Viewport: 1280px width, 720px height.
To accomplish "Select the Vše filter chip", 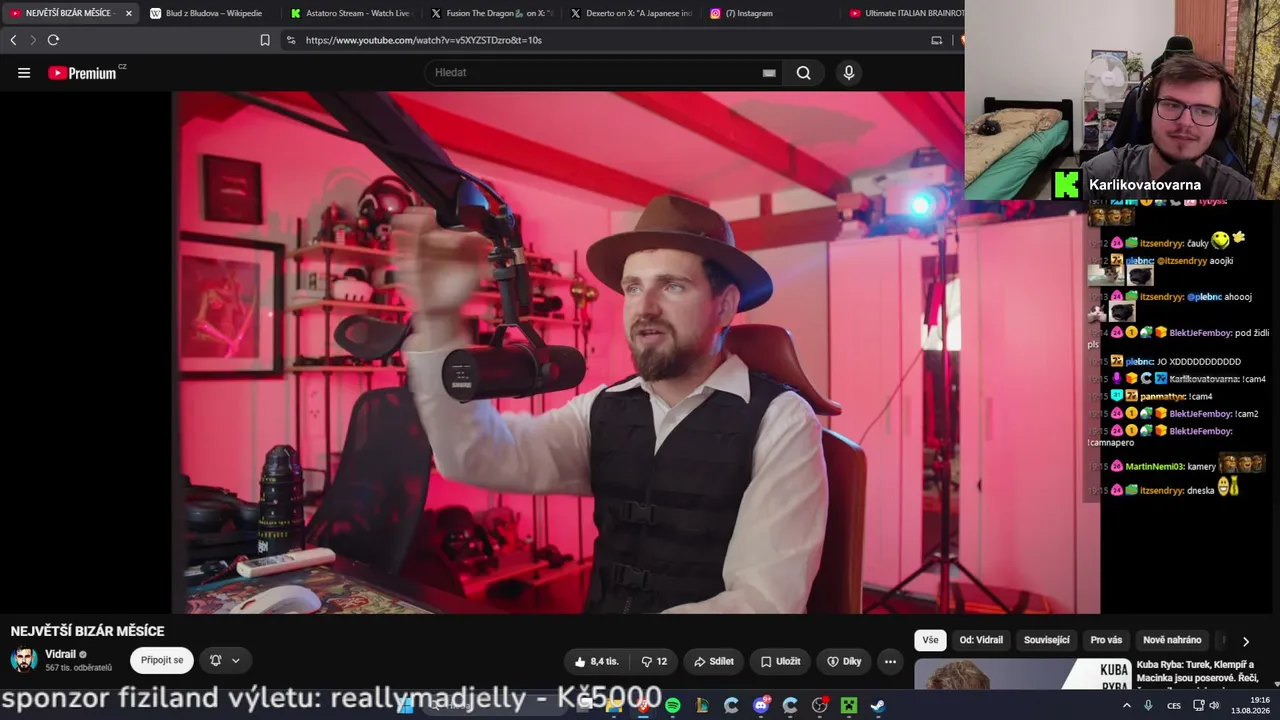I will 930,640.
